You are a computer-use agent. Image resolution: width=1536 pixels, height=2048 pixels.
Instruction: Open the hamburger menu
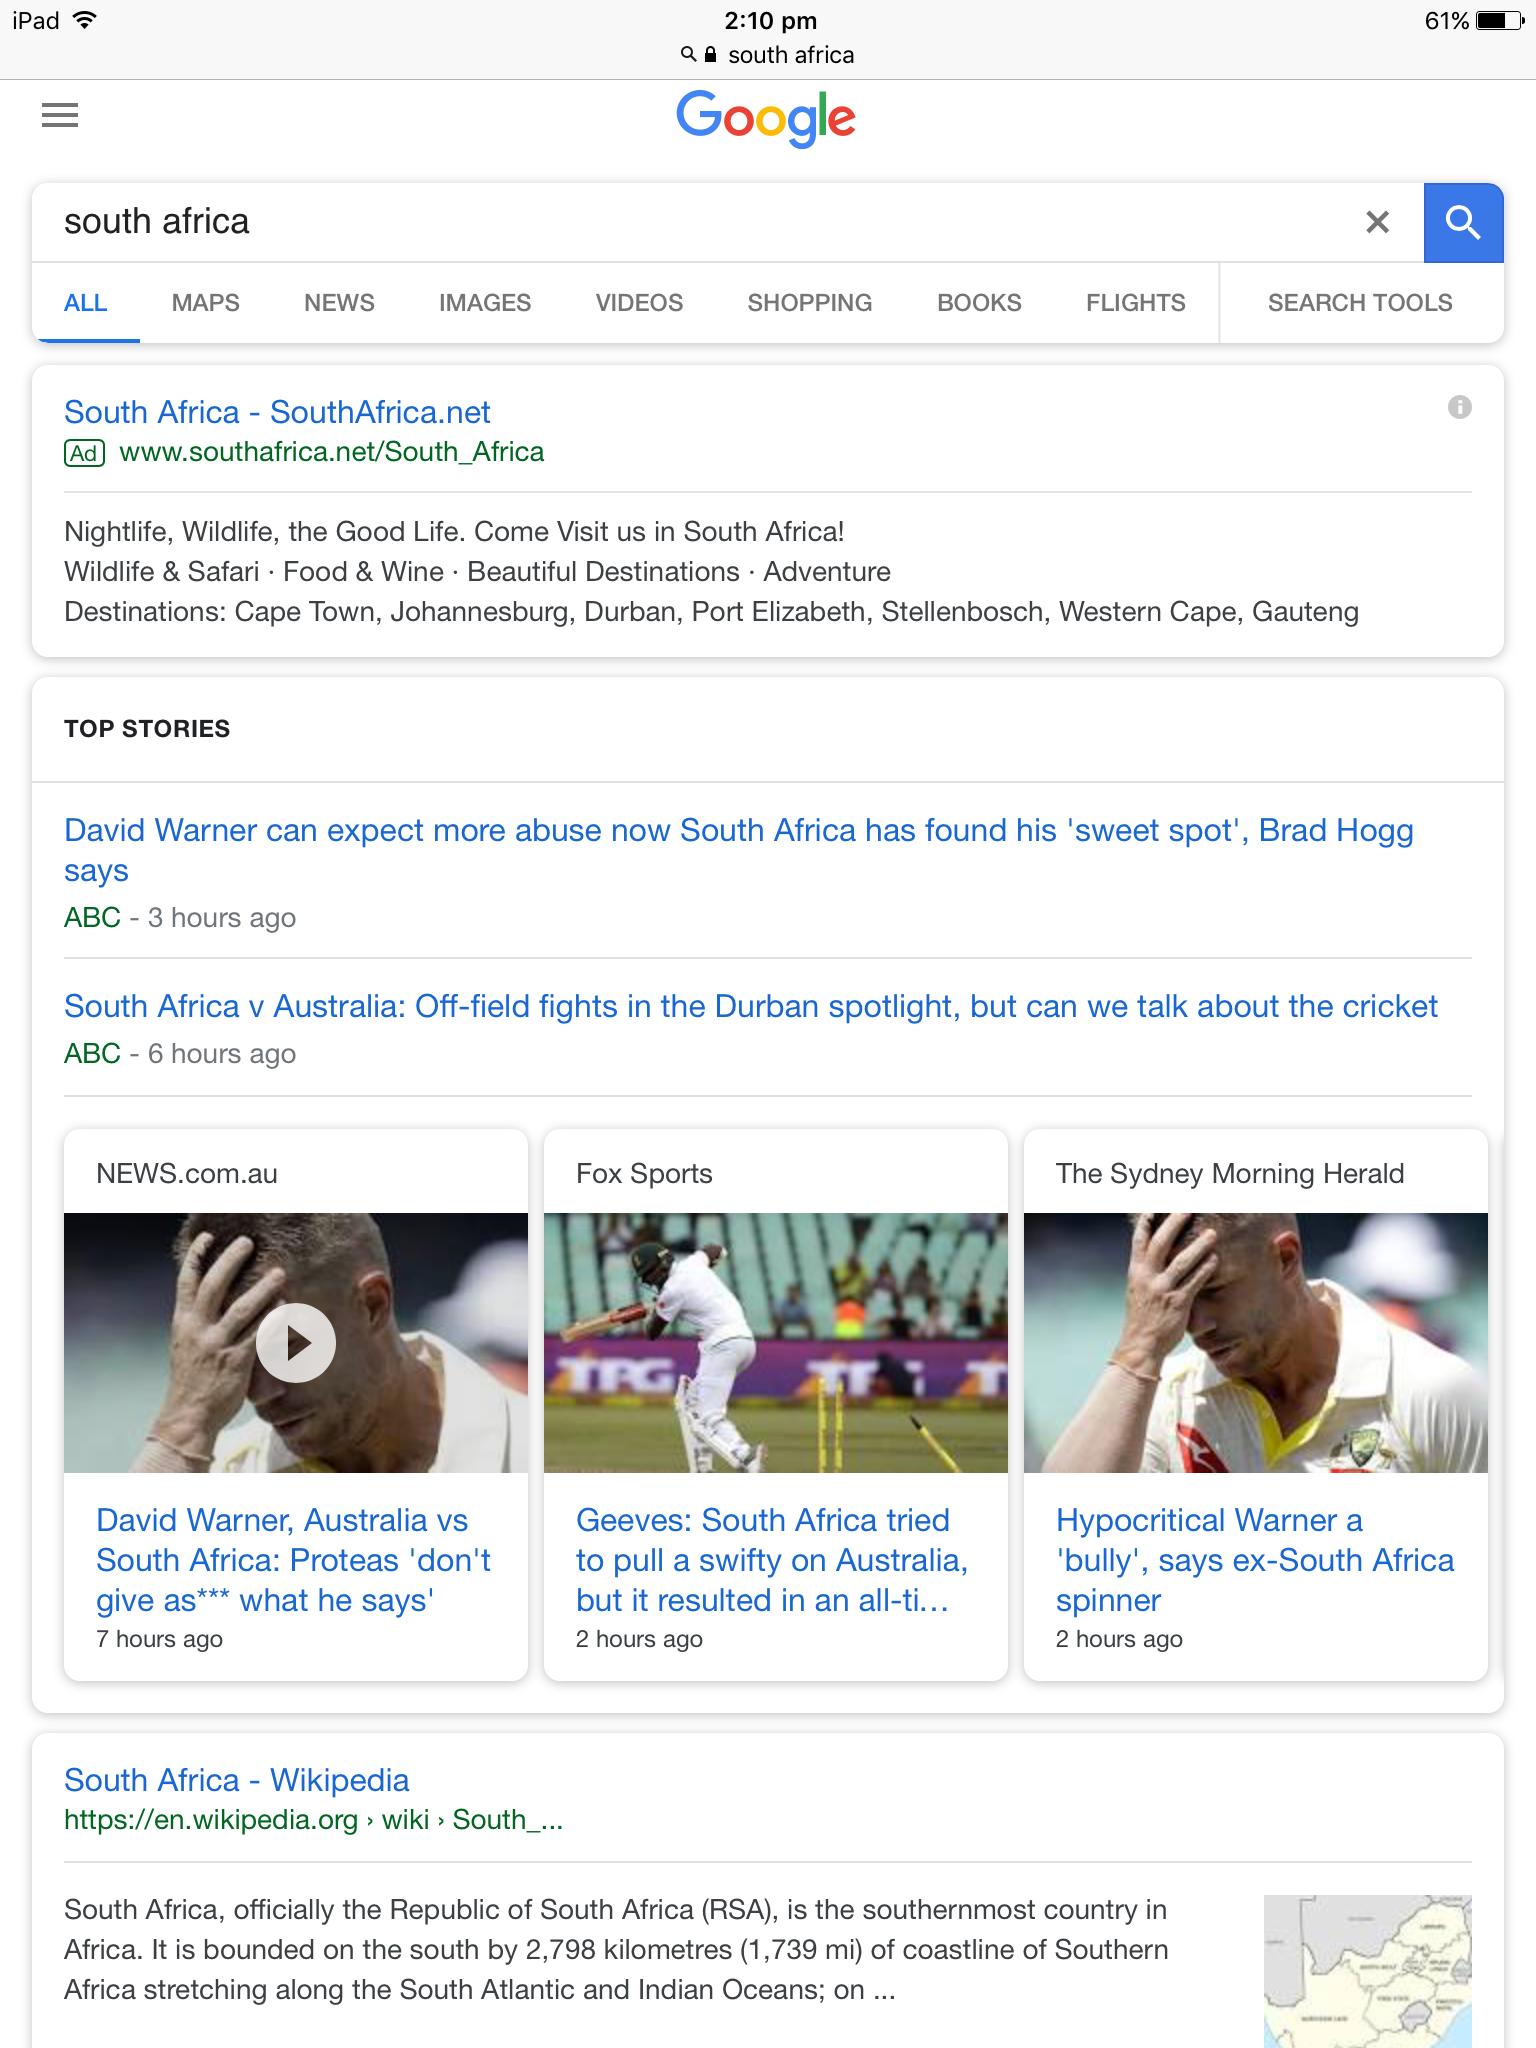point(60,115)
